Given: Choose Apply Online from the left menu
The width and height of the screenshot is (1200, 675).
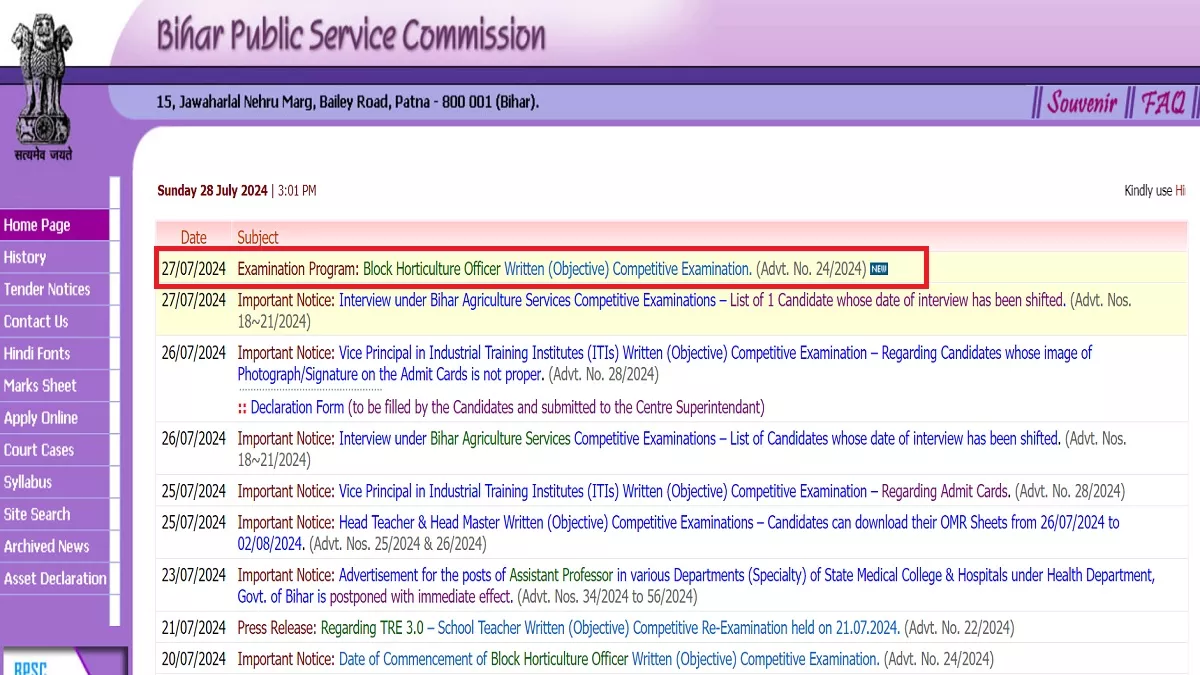Looking at the screenshot, I should coord(54,418).
